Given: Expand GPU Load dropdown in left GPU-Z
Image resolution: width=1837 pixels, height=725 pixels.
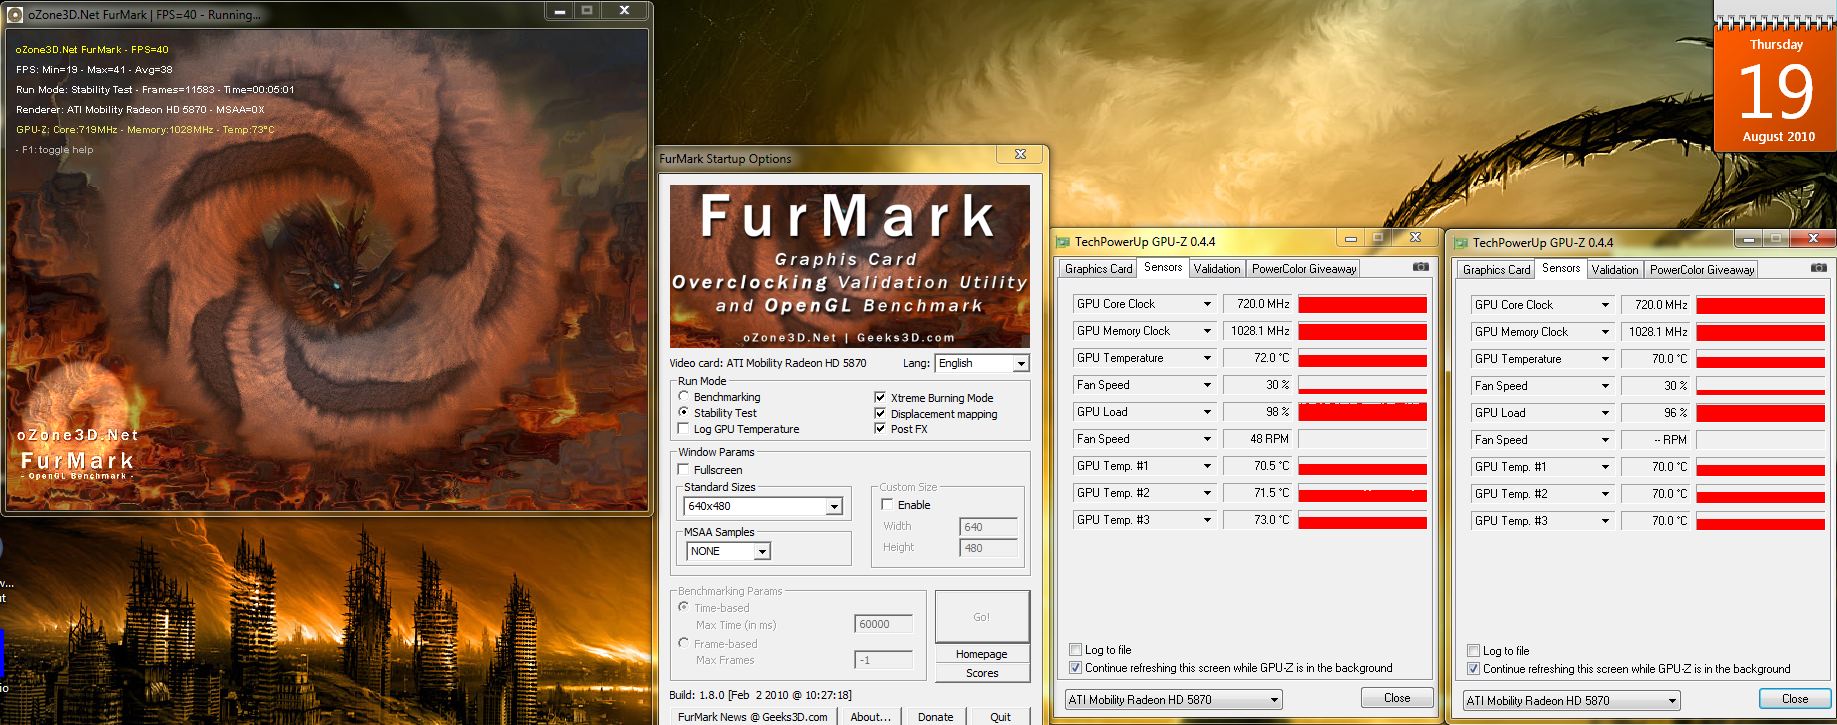Looking at the screenshot, I should [x=1207, y=412].
